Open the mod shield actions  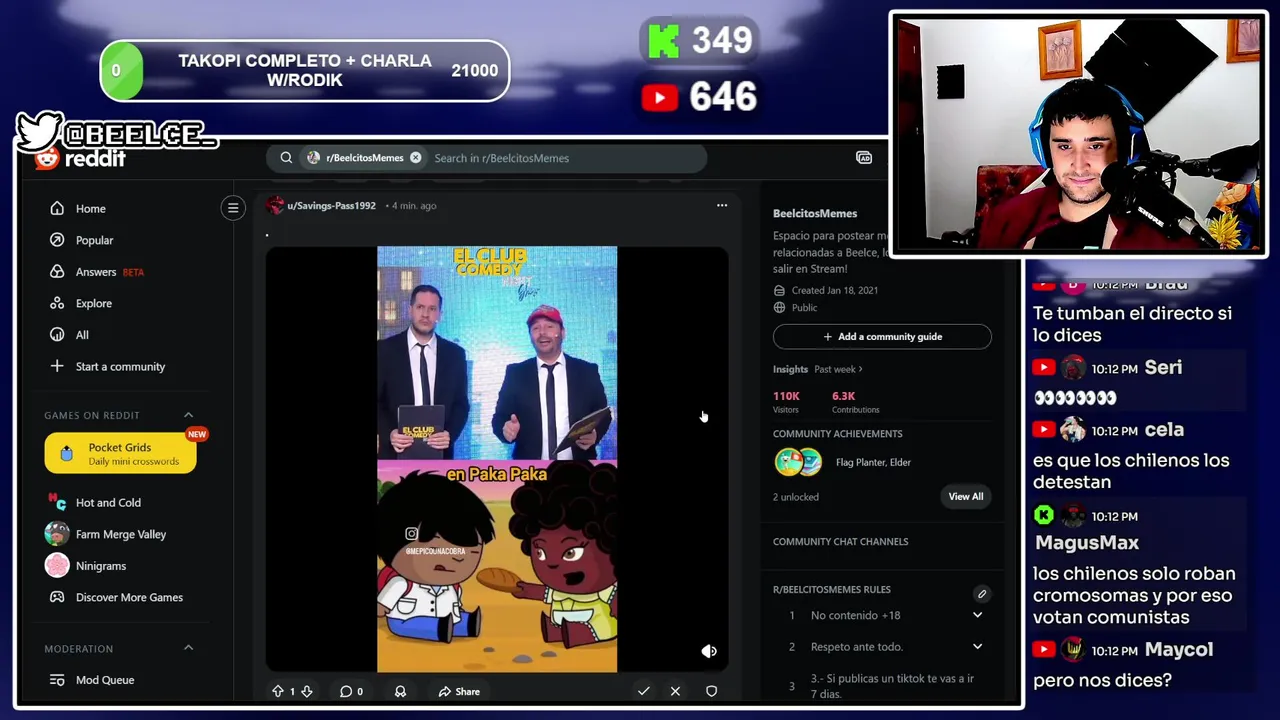(x=711, y=691)
